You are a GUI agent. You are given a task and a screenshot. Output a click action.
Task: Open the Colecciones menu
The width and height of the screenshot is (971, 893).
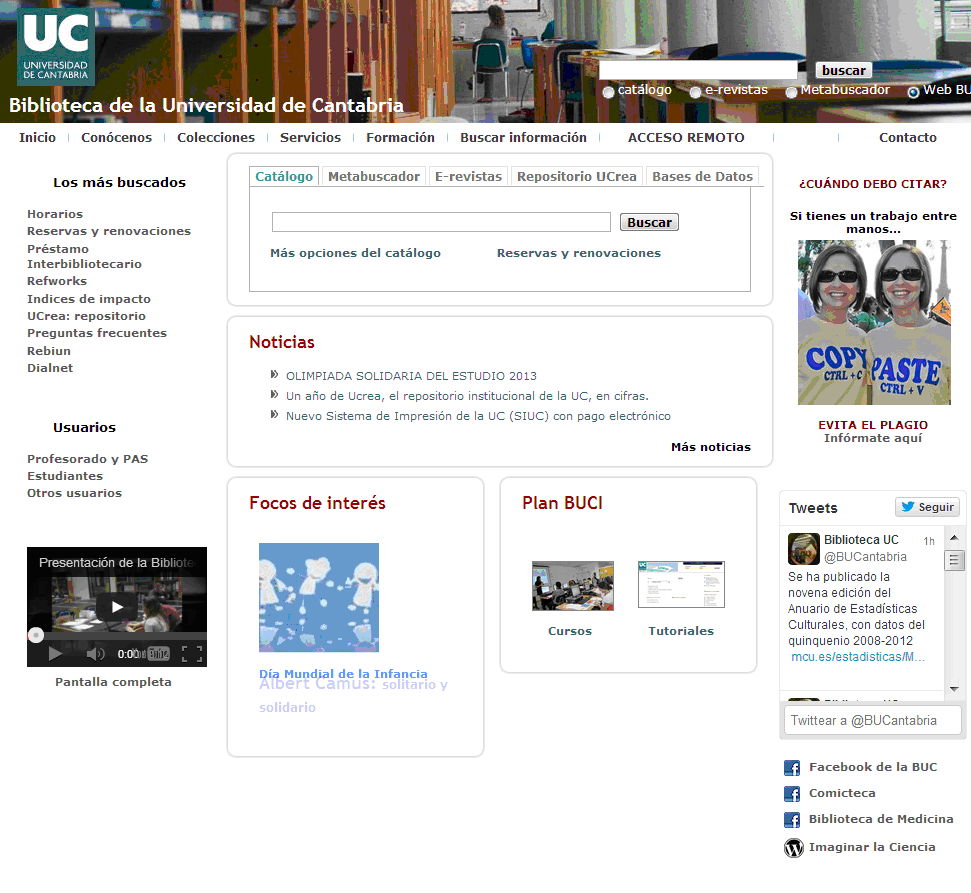point(216,138)
